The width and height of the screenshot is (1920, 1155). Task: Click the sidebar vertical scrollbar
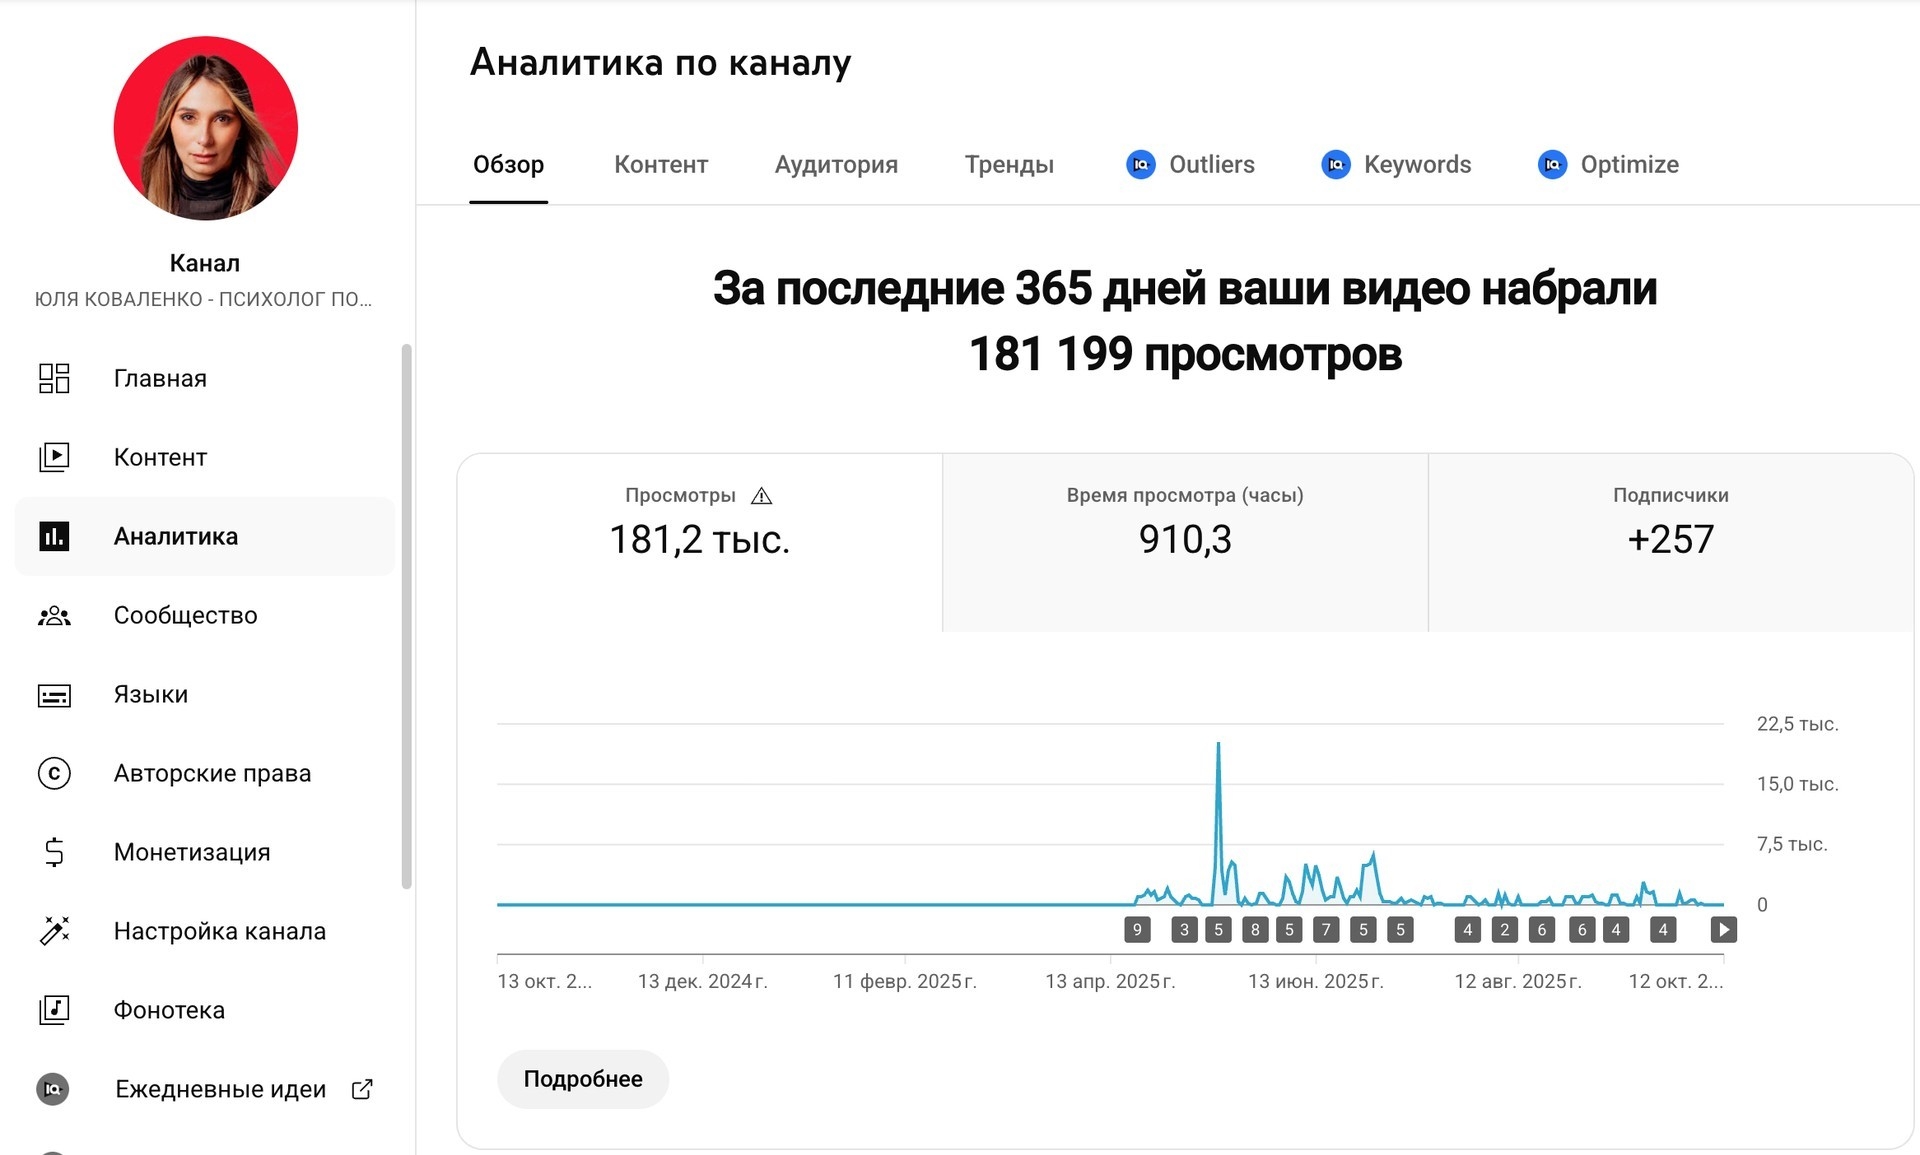coord(406,615)
